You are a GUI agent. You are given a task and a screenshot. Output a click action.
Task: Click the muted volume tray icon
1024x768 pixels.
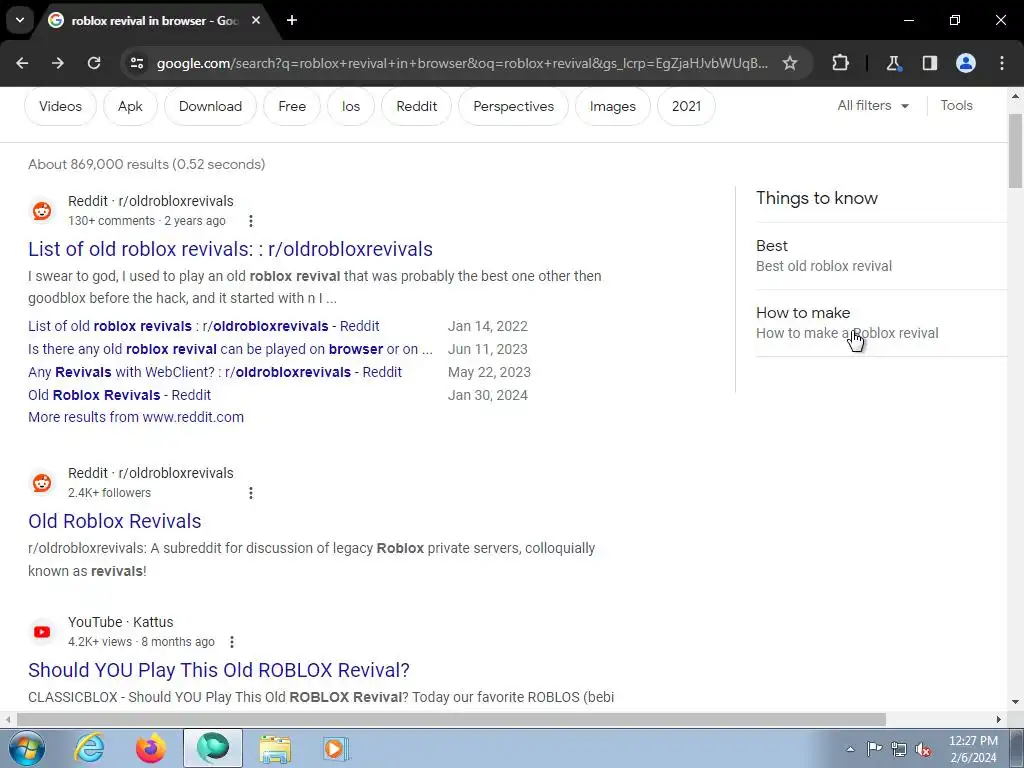click(923, 749)
